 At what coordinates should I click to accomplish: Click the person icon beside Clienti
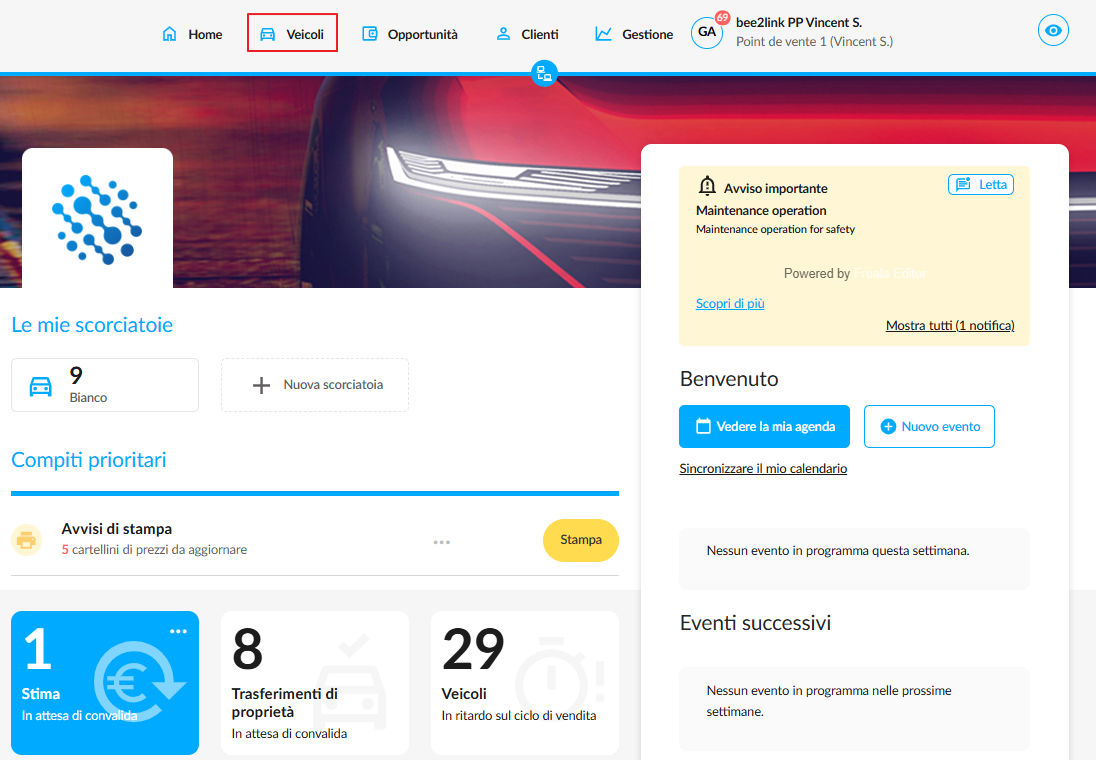click(503, 34)
